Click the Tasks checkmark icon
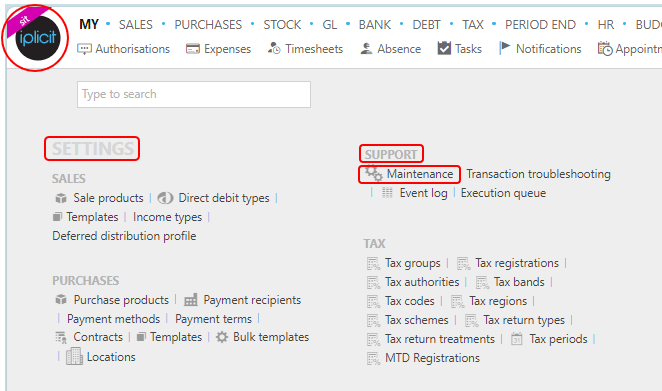The height and width of the screenshot is (391, 662). (x=444, y=48)
